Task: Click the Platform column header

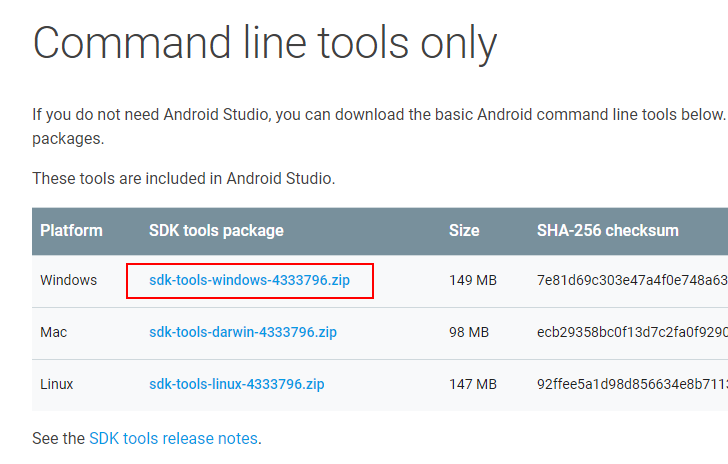Action: 71,230
